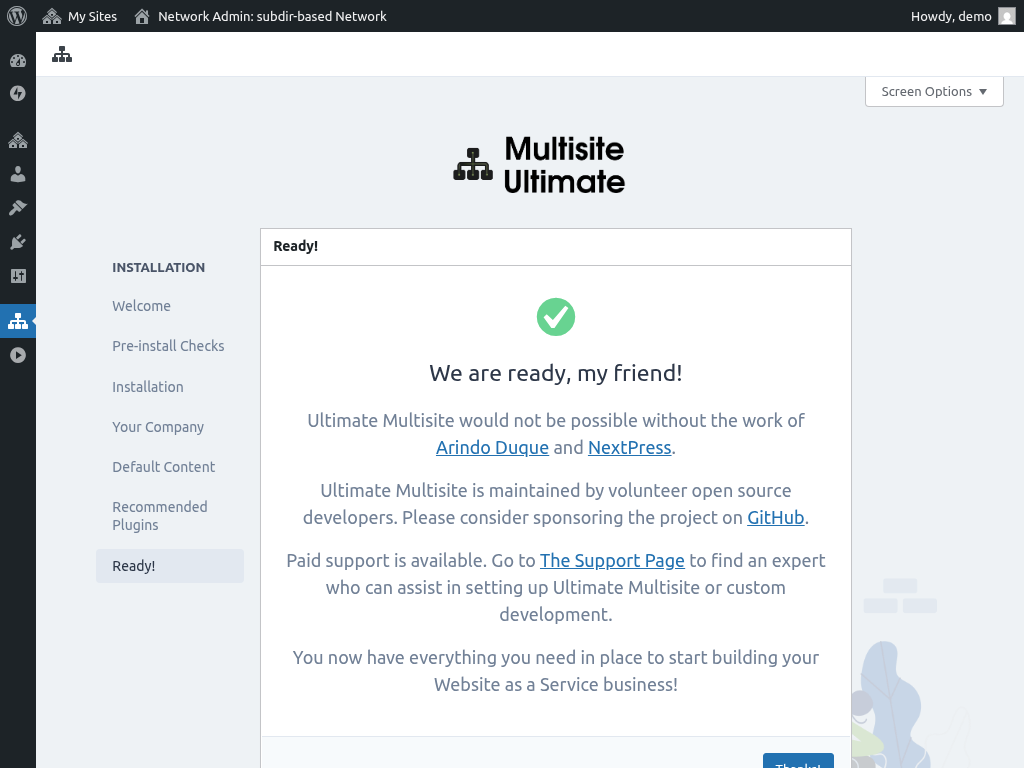
Task: Go to the Default Content step
Action: pyautogui.click(x=163, y=466)
